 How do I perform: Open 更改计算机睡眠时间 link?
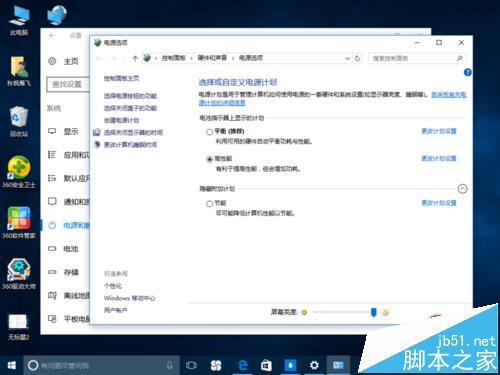click(130, 145)
